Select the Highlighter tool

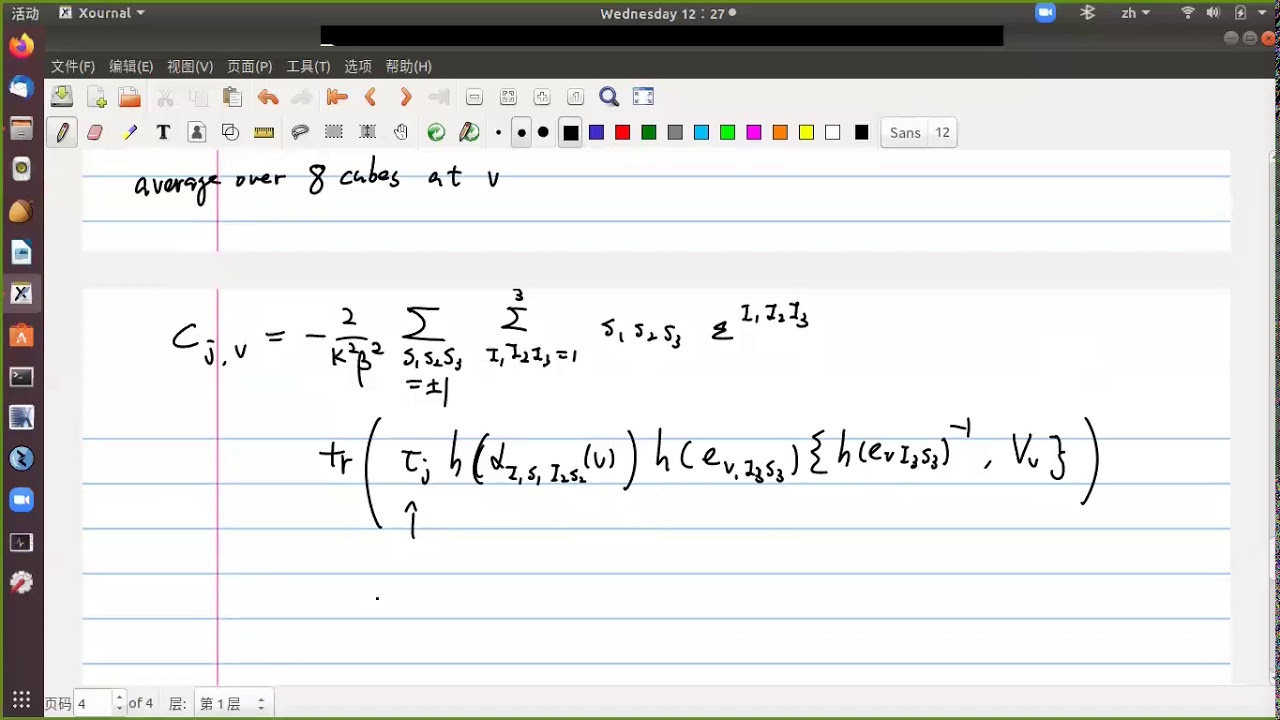(130, 132)
